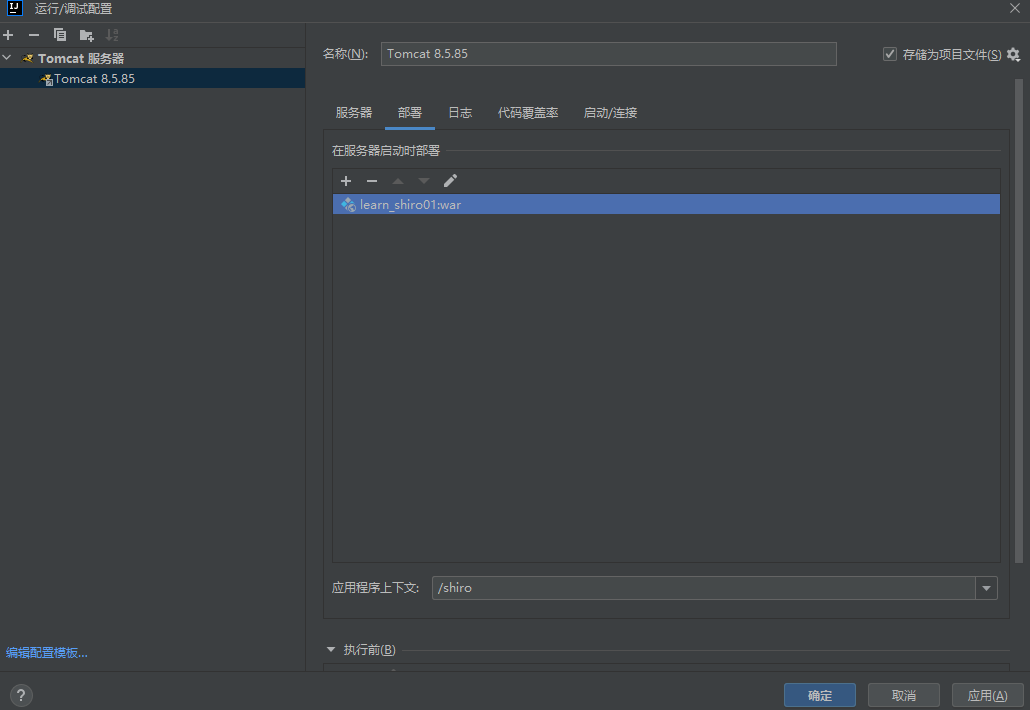This screenshot has width=1030, height=710.
Task: Create a new configuration folder
Action: point(86,35)
